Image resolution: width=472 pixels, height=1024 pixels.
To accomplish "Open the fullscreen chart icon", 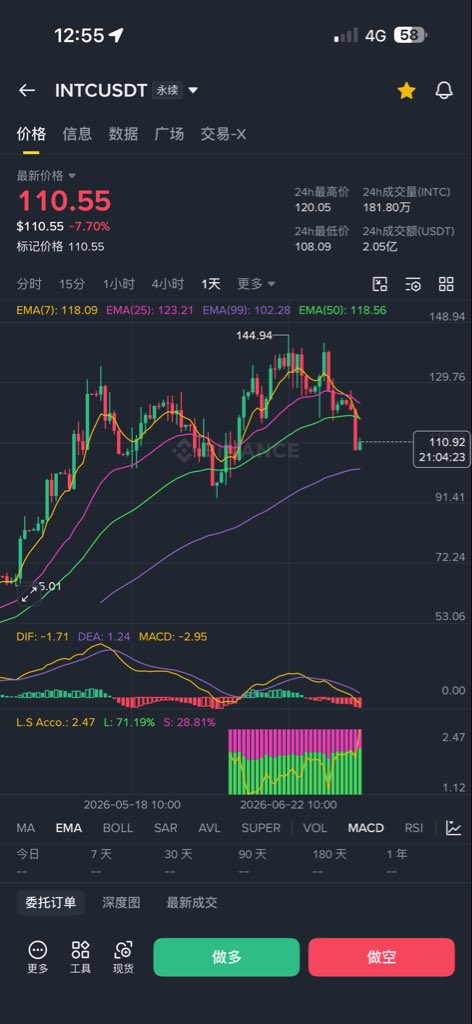I will [380, 284].
